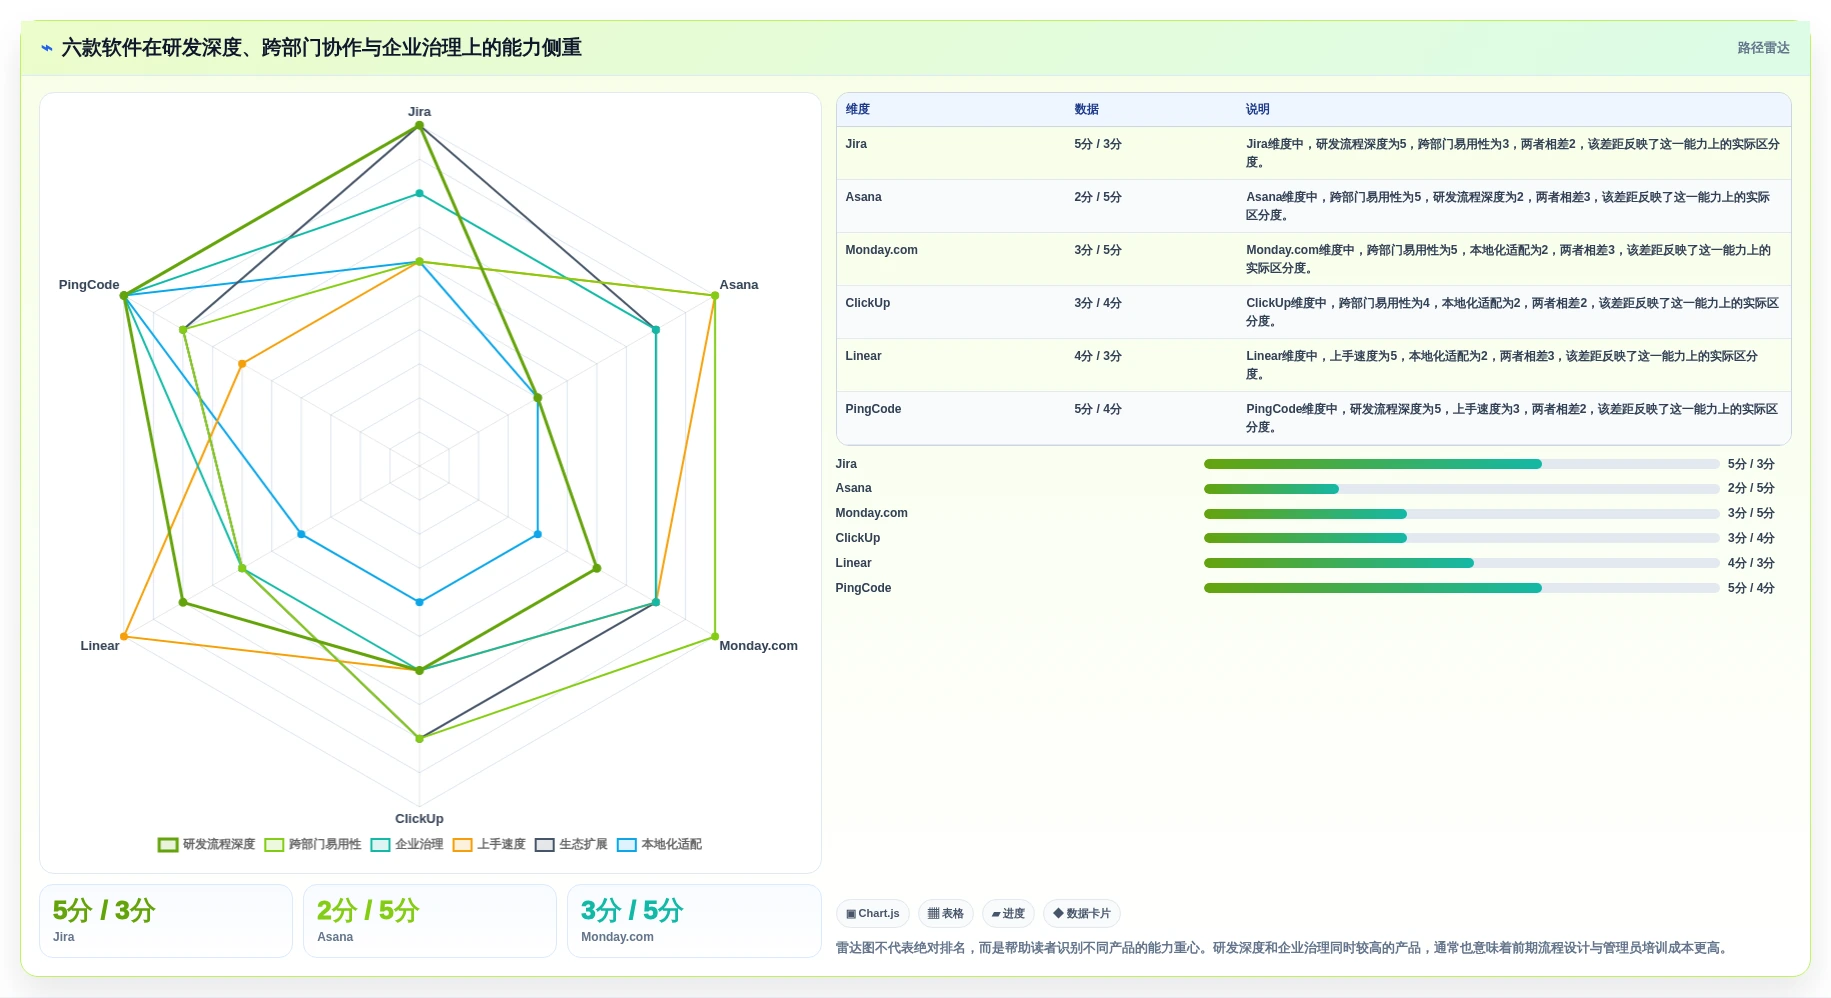Open the Jira 5分 / 3分 data card

tap(166, 921)
